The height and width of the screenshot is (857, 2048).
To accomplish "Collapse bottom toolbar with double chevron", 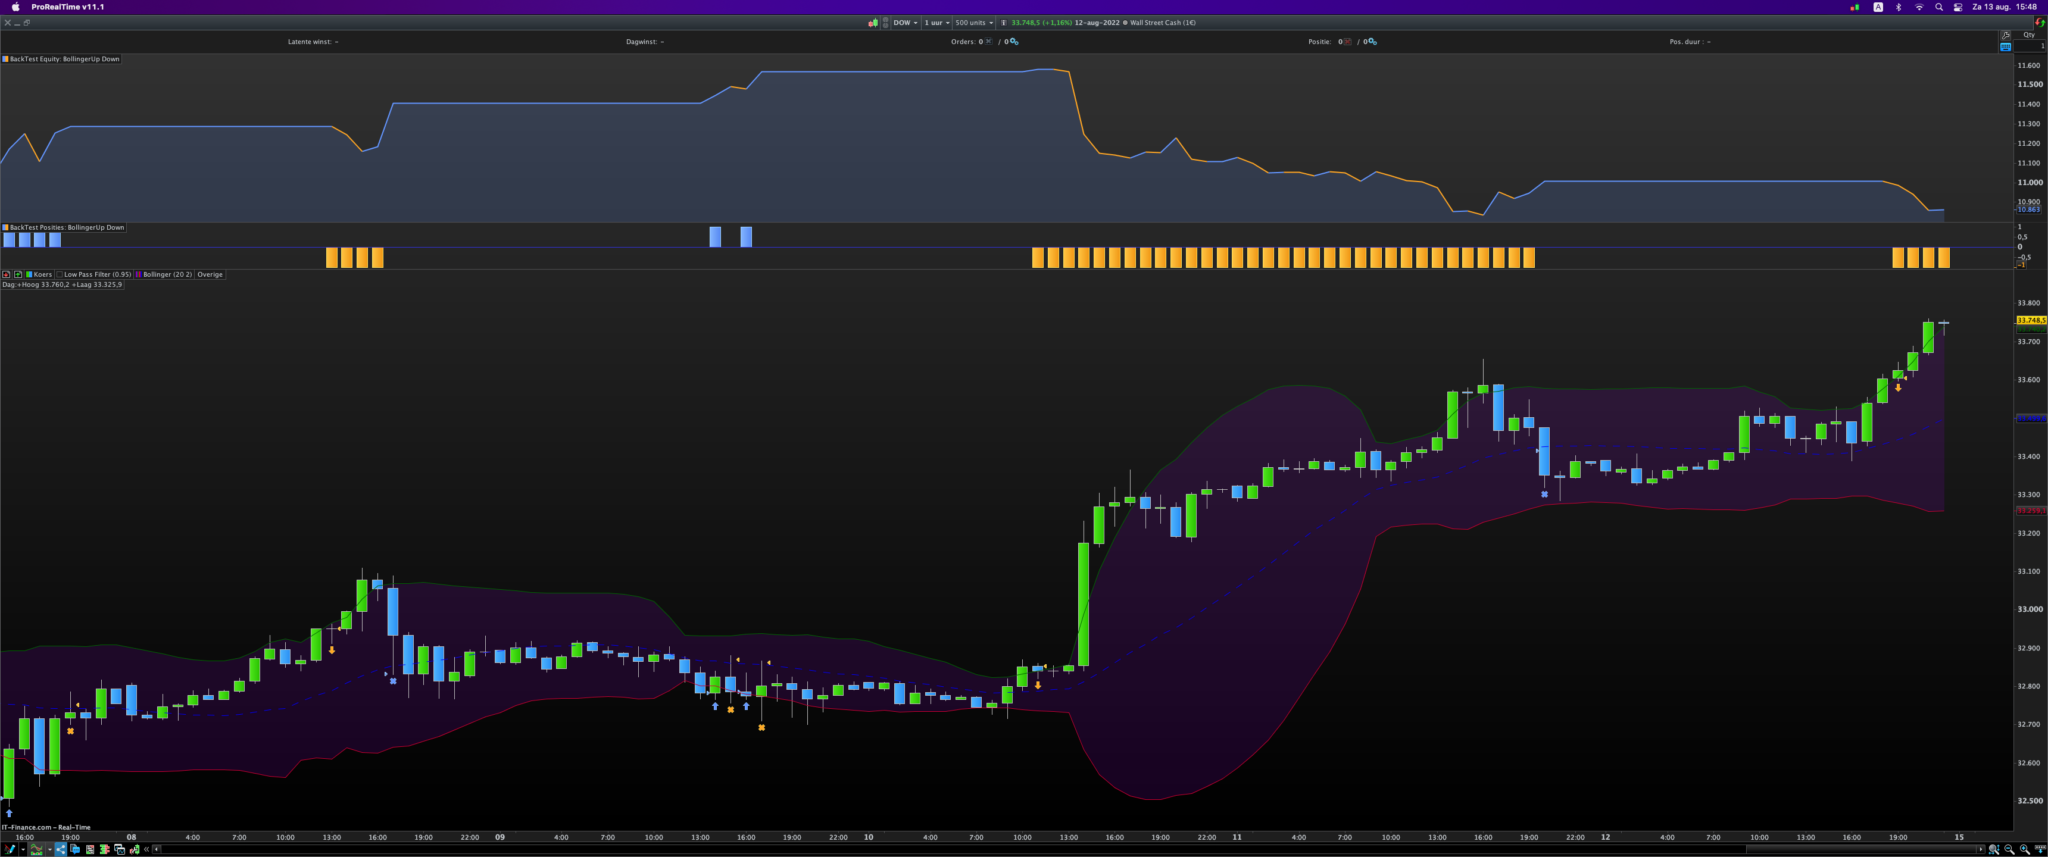I will [147, 849].
